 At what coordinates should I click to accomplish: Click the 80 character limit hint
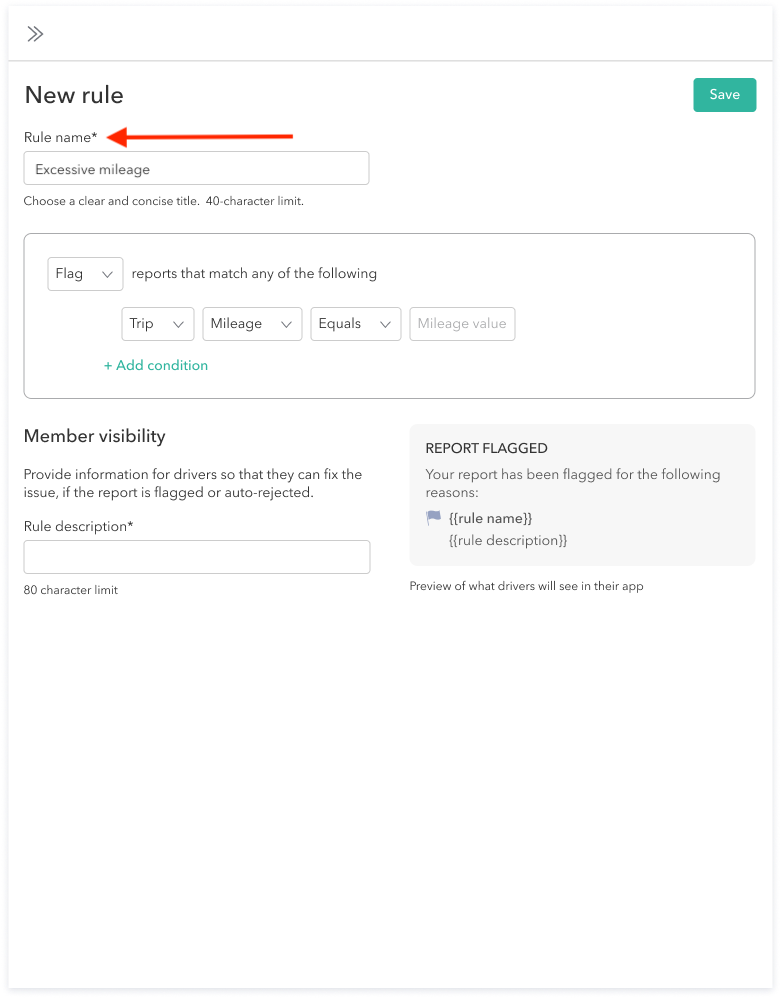click(x=71, y=590)
